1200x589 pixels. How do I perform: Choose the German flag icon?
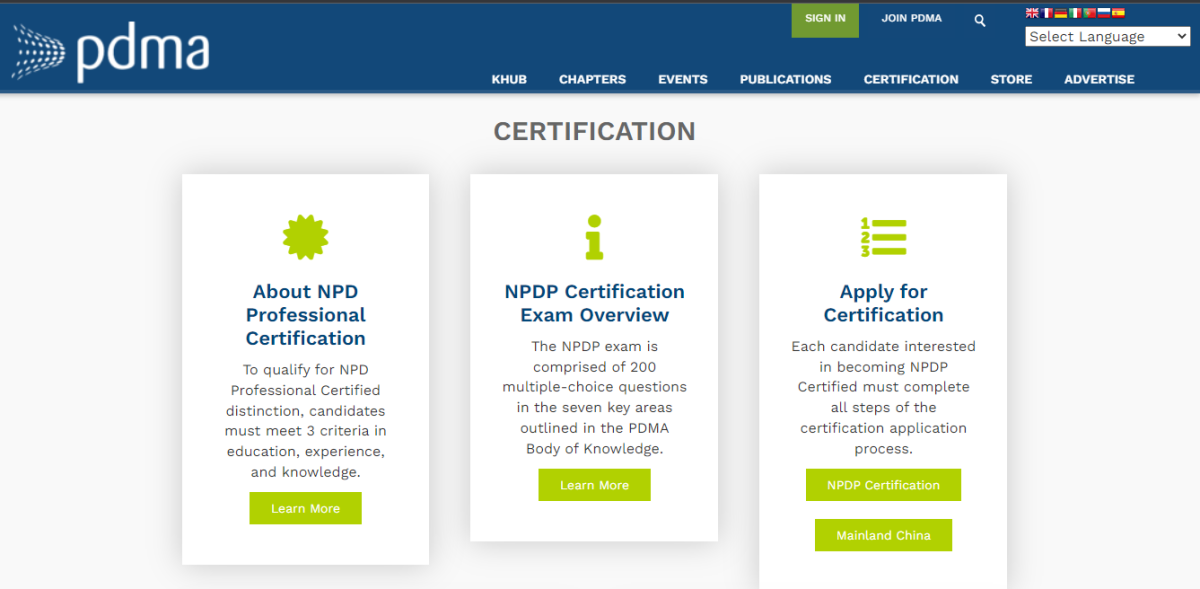(x=1061, y=13)
